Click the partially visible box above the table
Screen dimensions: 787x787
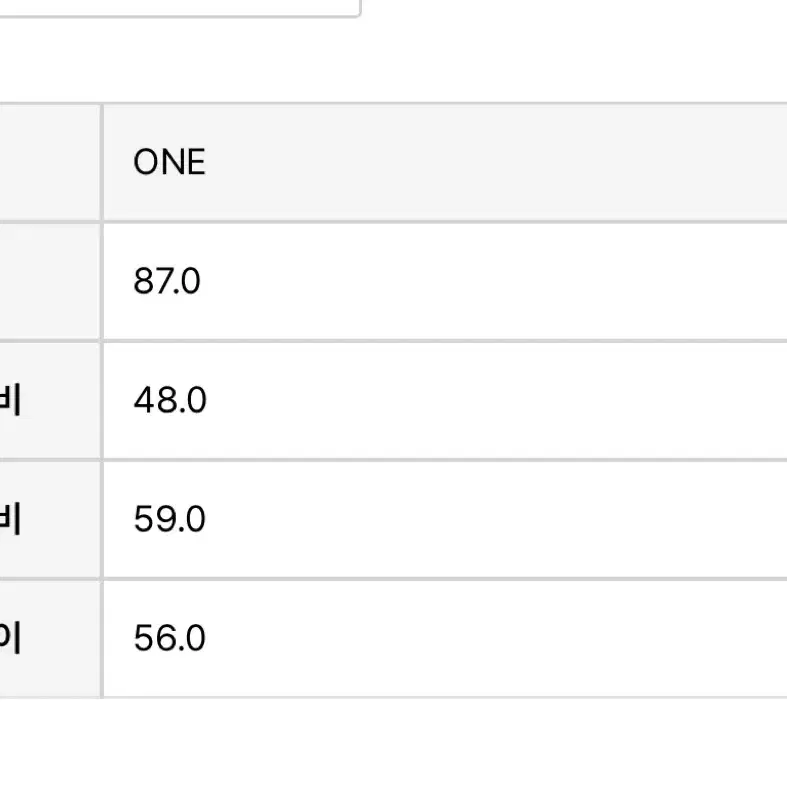180,8
